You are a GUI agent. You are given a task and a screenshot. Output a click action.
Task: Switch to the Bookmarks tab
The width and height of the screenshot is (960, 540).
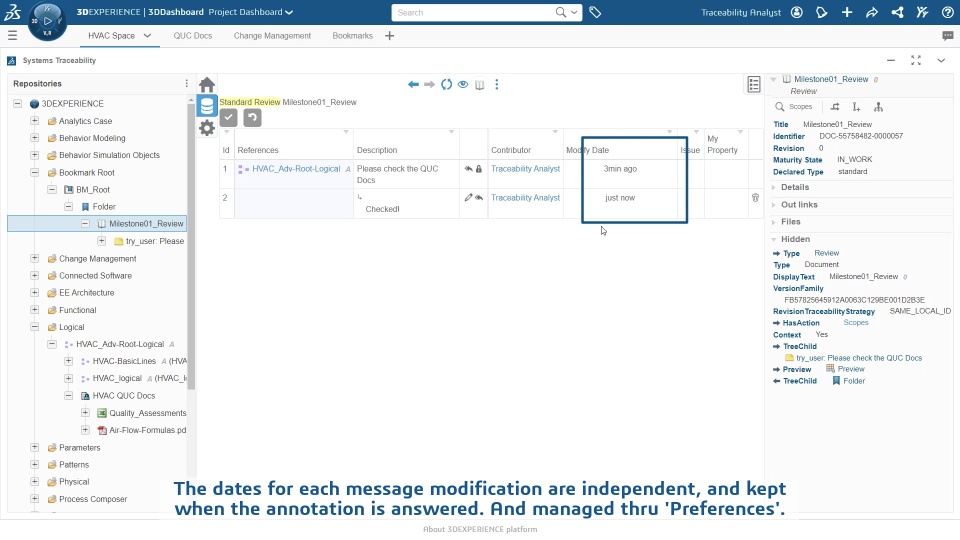[353, 36]
